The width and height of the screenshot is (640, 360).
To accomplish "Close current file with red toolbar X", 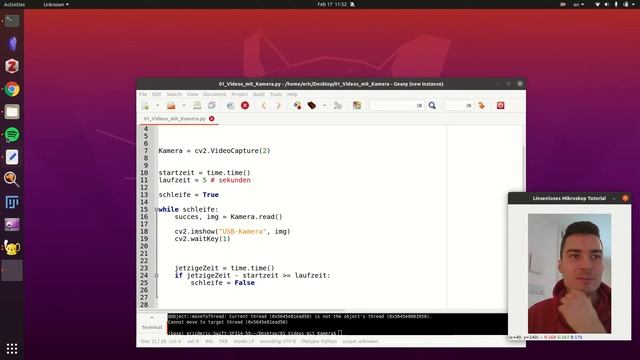I will click(245, 106).
